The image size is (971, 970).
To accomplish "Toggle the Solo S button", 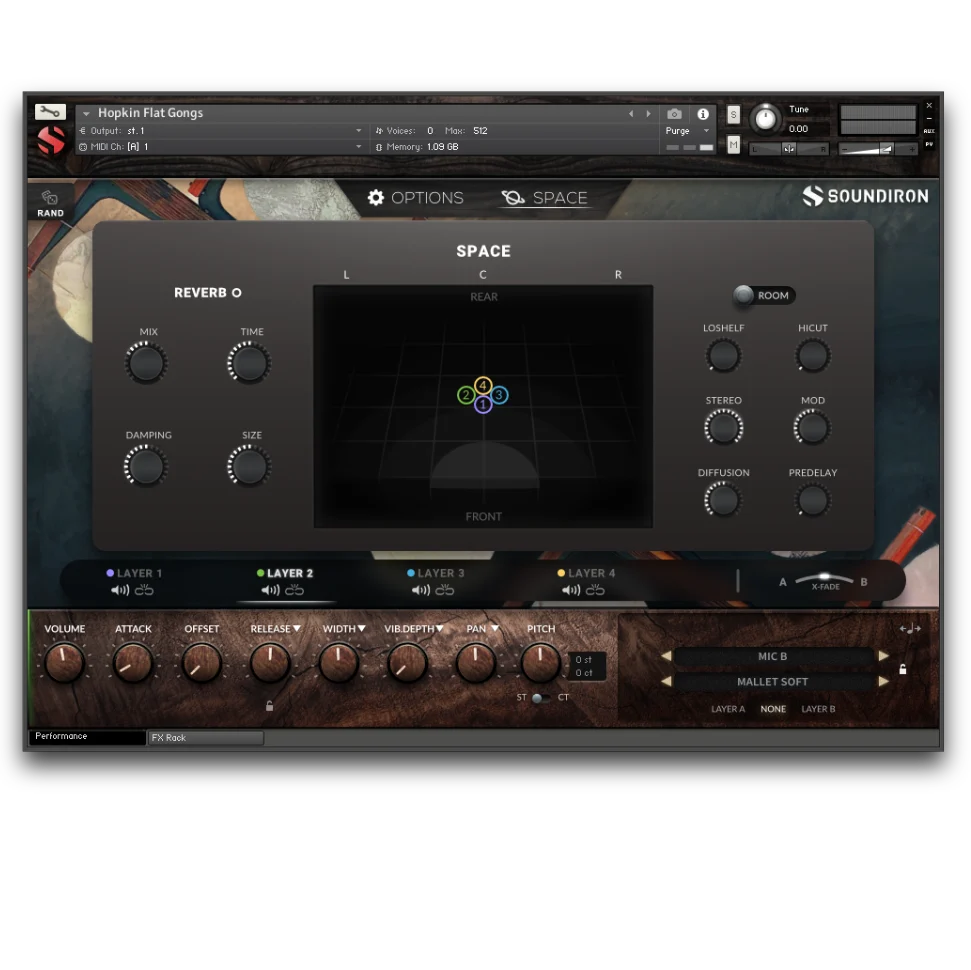I will click(733, 115).
